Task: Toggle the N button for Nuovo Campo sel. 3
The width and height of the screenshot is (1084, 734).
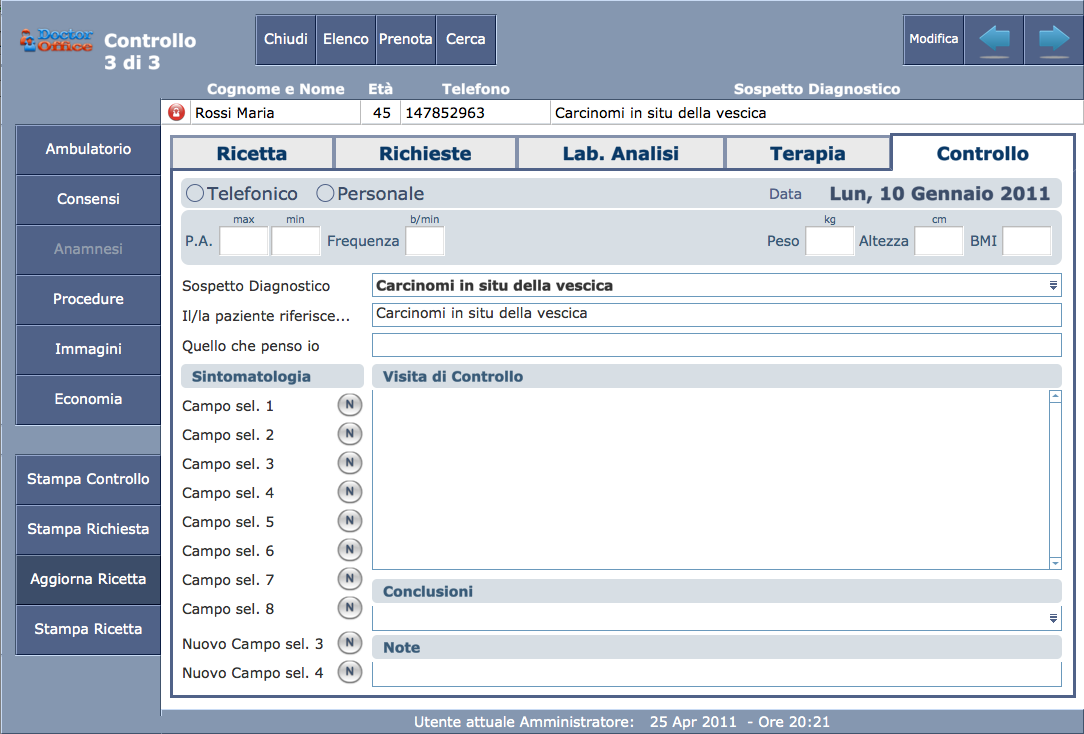Action: click(x=350, y=643)
